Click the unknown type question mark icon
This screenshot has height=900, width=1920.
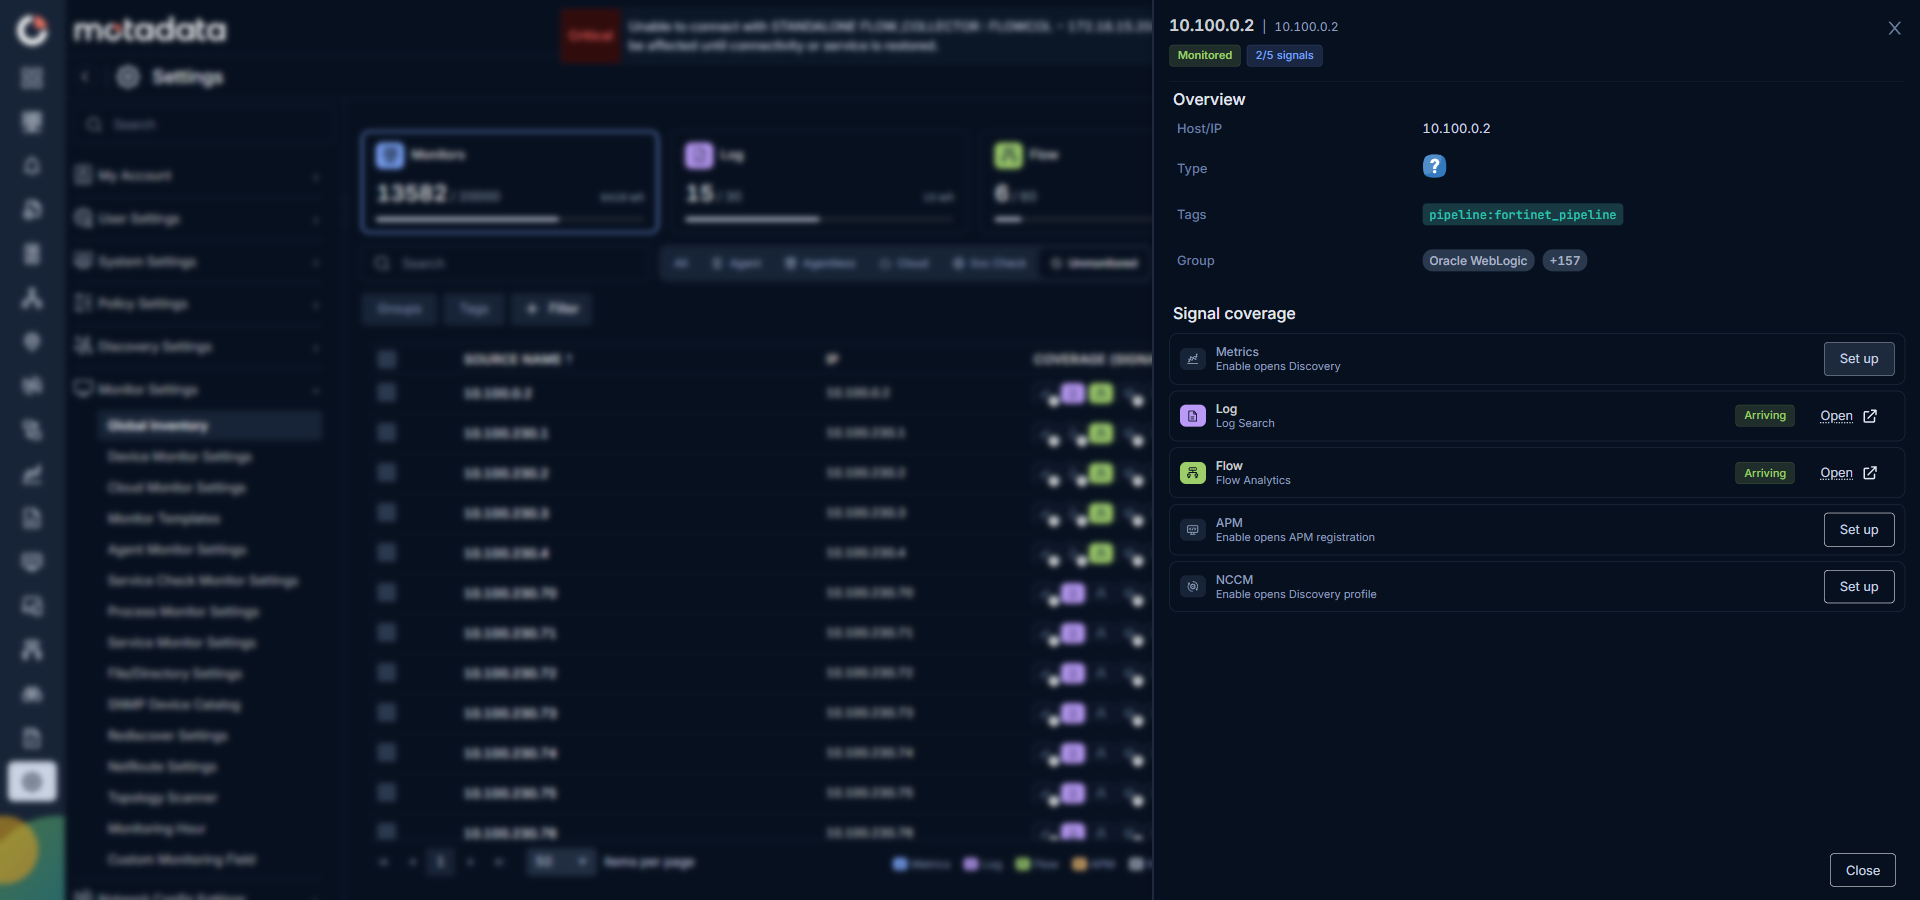1434,166
